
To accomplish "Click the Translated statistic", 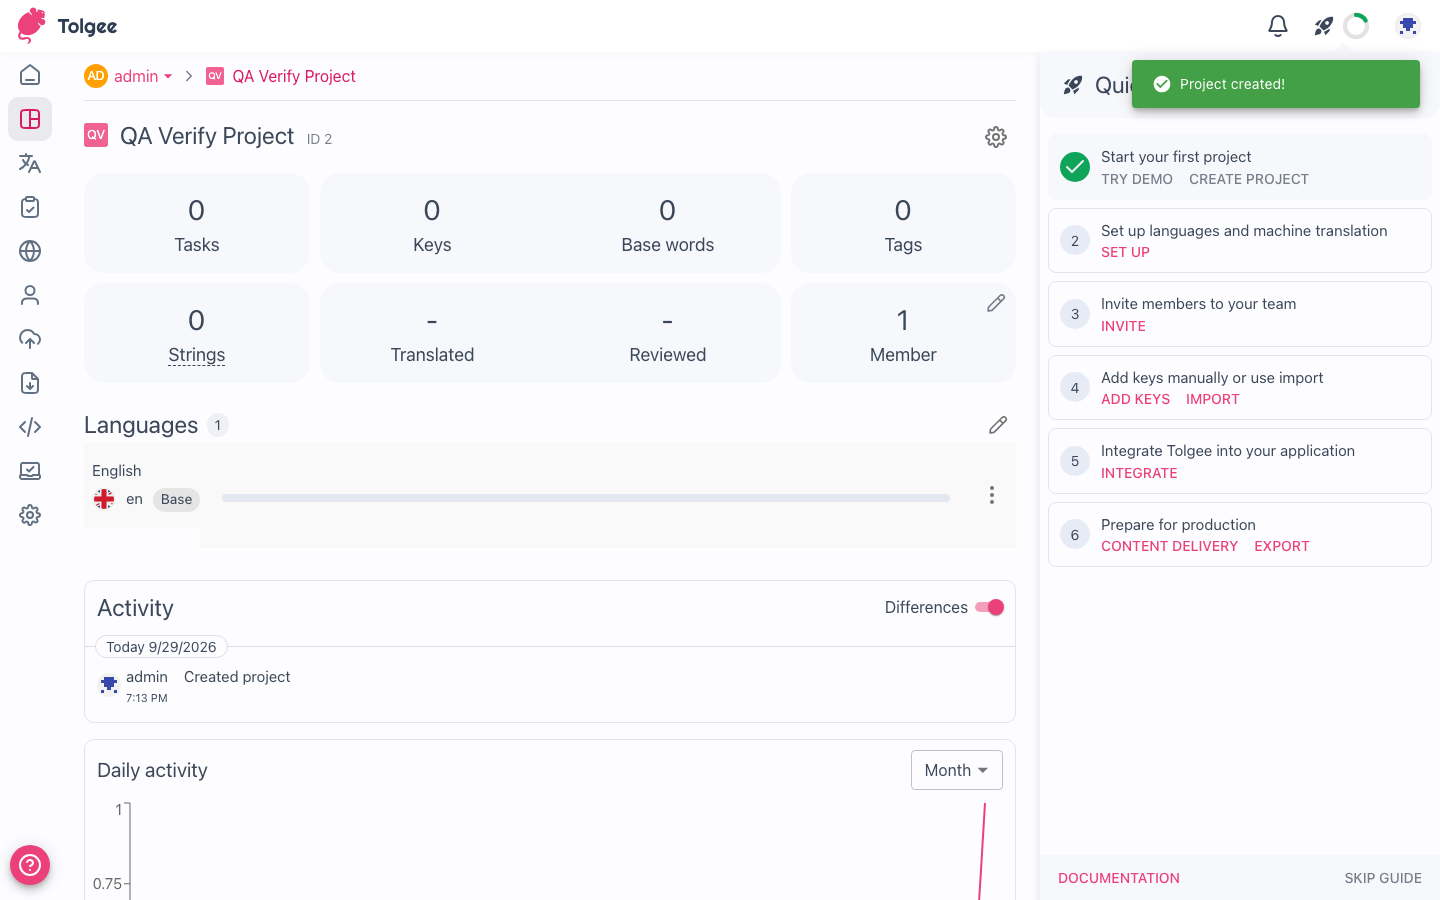I will (432, 333).
